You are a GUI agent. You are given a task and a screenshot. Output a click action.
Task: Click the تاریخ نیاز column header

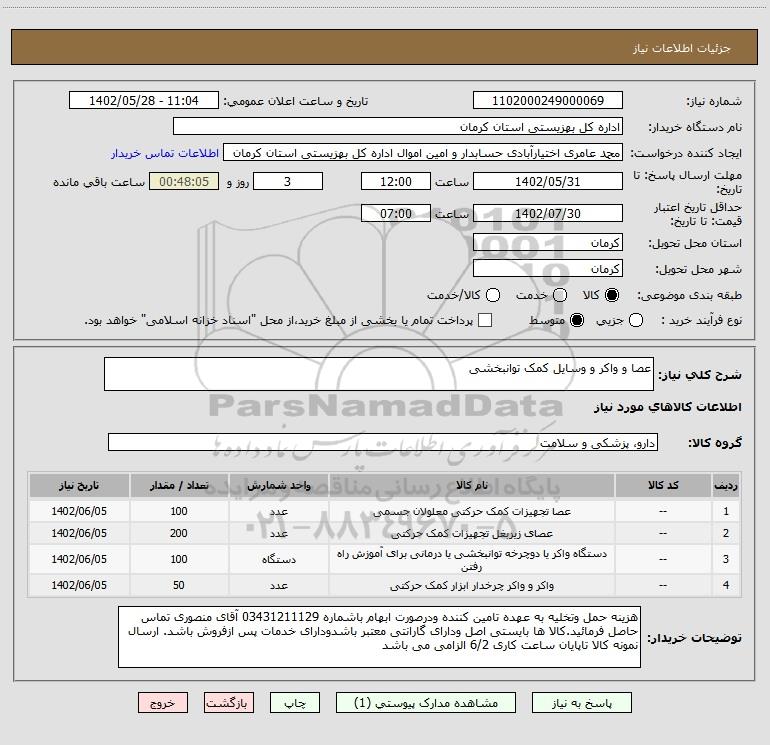(79, 486)
